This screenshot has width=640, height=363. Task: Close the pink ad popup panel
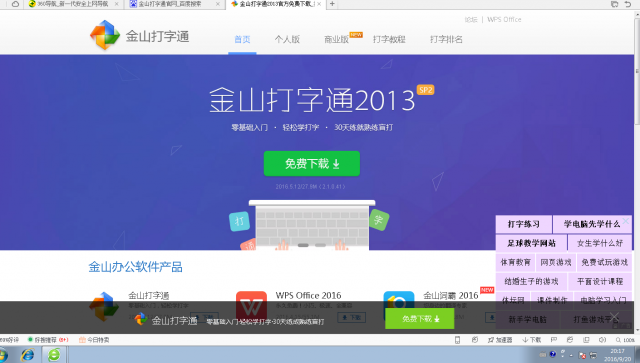[x=626, y=221]
